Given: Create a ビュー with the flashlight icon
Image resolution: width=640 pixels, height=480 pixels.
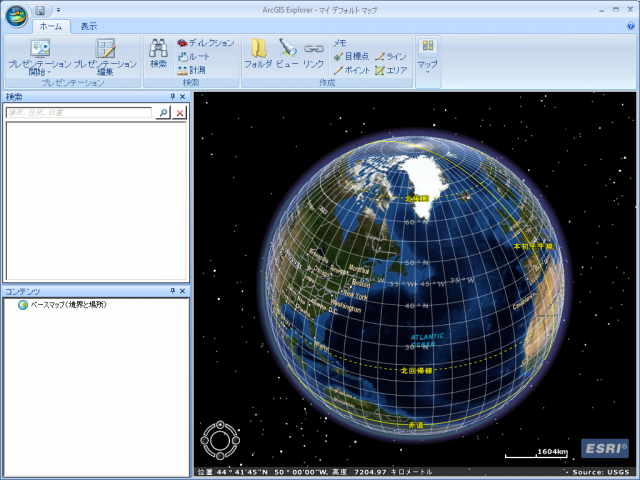Looking at the screenshot, I should 288,53.
